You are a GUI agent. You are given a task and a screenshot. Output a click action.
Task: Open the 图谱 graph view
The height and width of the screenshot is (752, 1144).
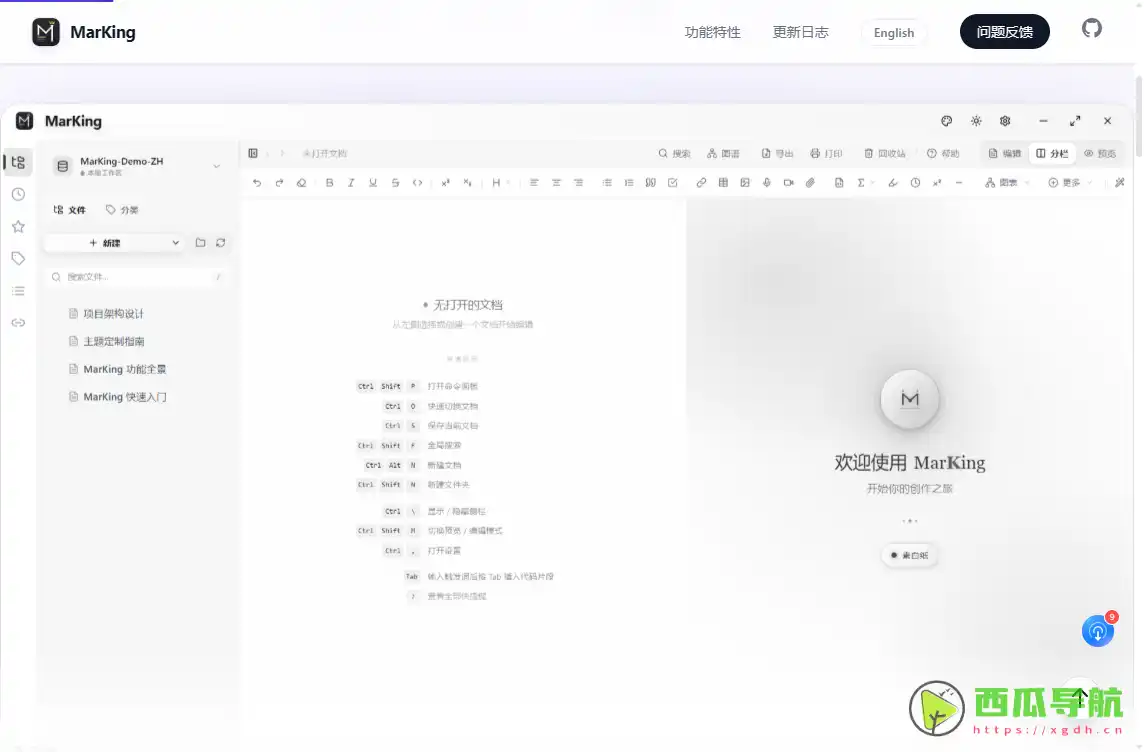click(x=723, y=154)
